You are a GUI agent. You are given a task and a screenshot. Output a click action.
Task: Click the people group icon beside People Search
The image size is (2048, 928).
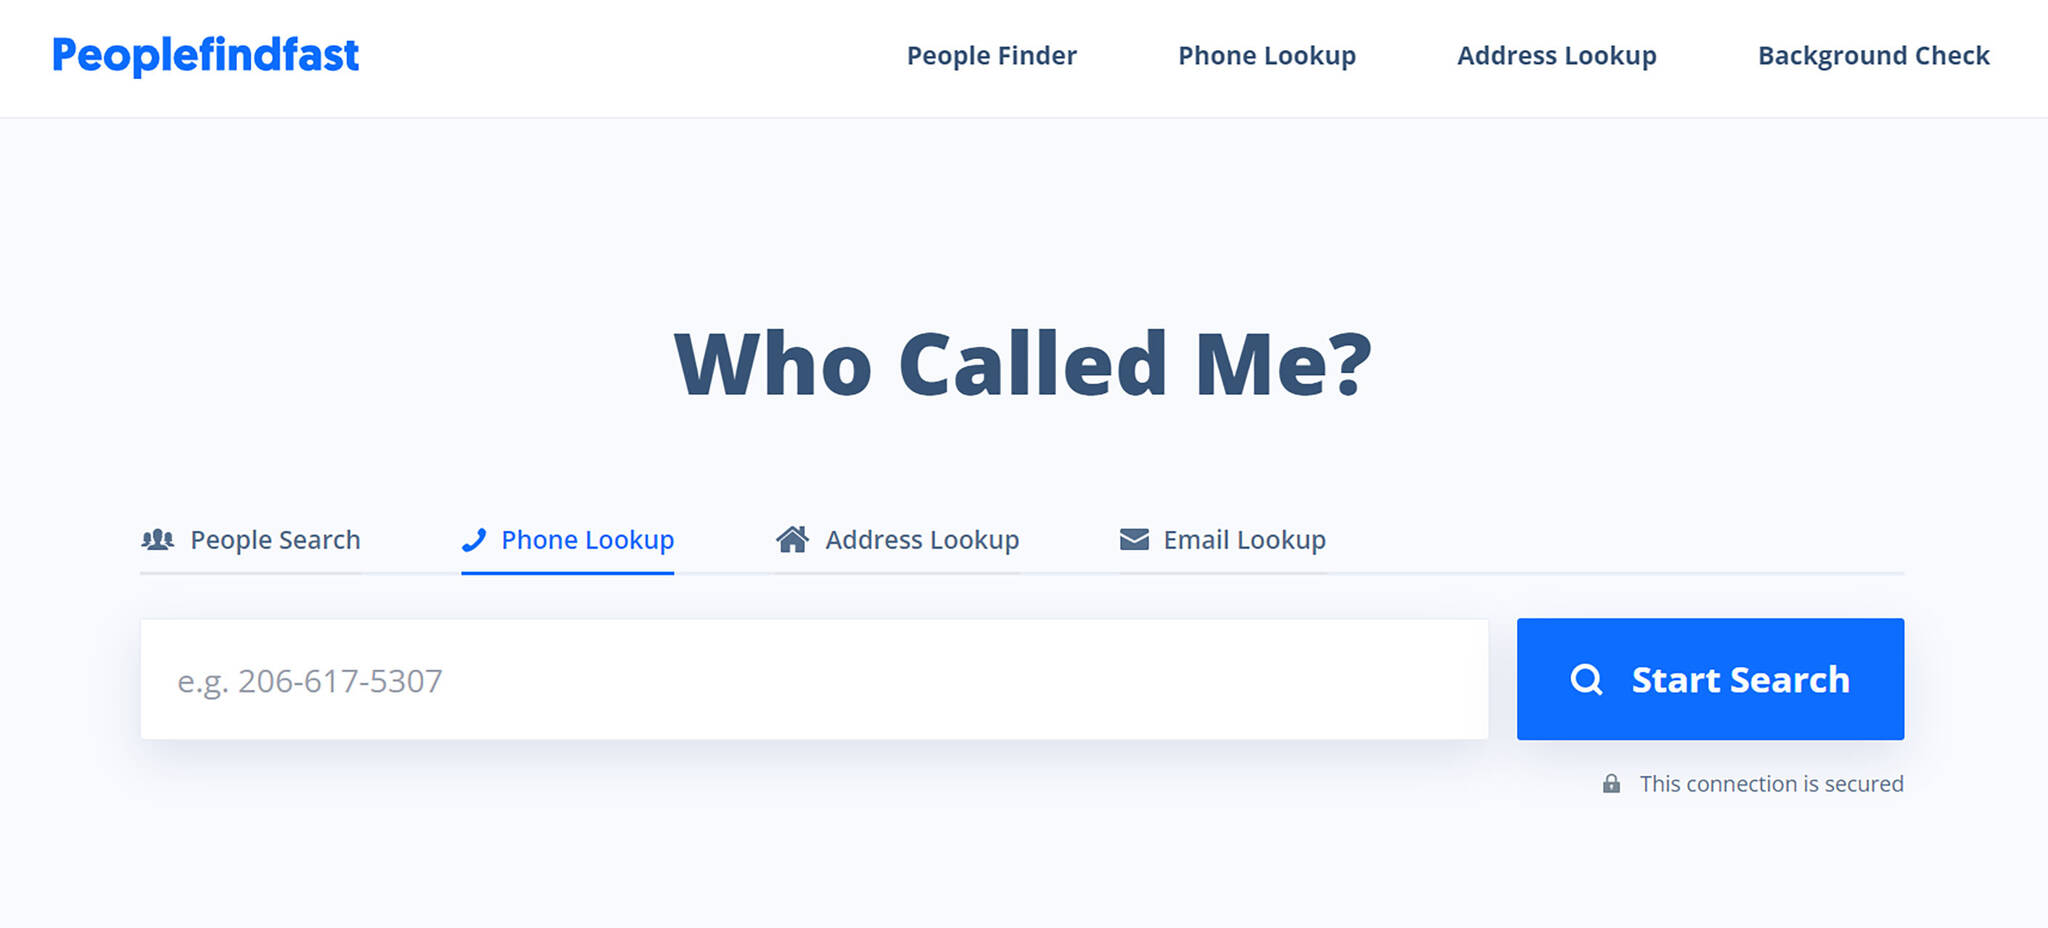point(158,540)
